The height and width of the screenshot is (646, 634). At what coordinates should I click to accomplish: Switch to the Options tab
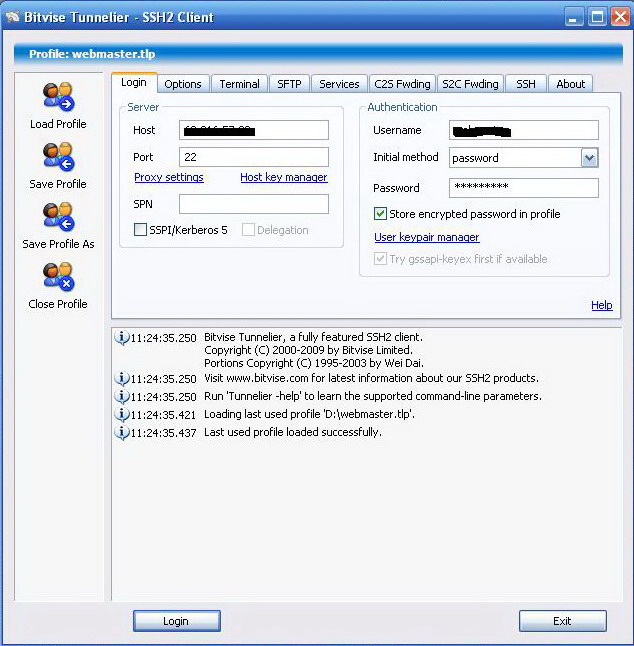point(183,84)
